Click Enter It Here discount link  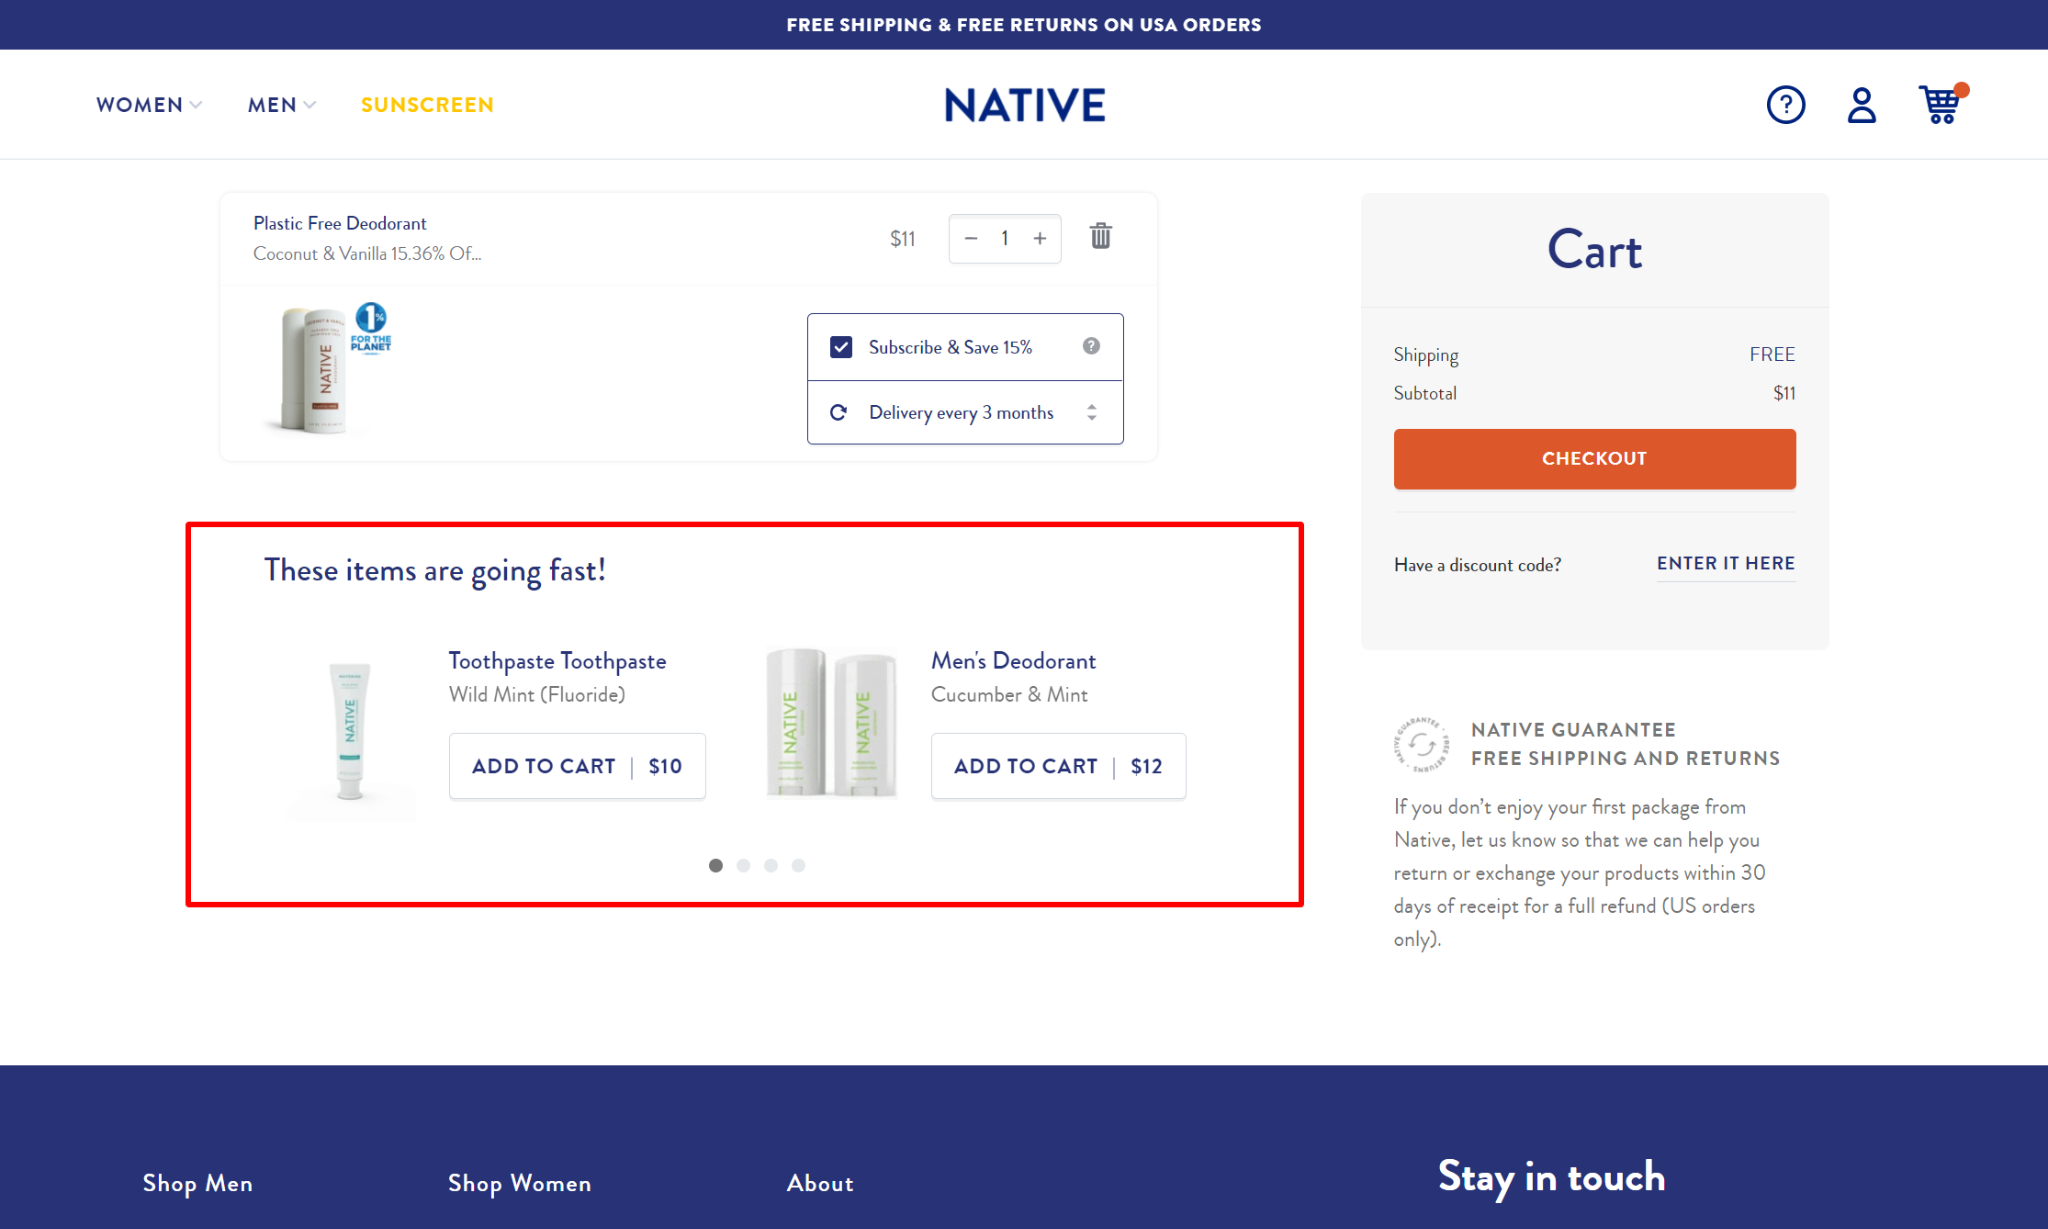point(1725,564)
